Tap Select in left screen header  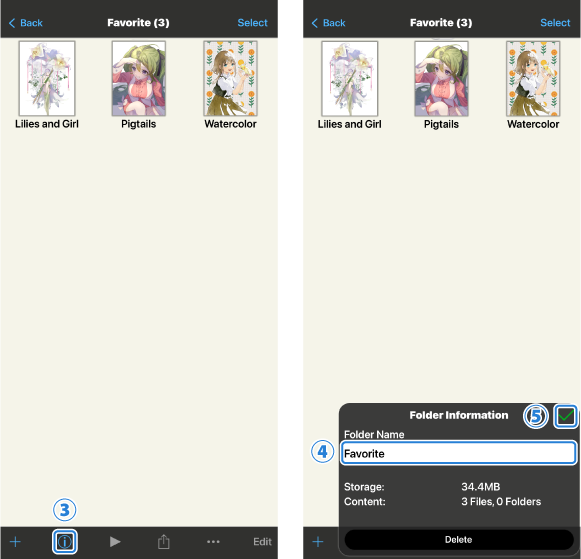pyautogui.click(x=252, y=23)
